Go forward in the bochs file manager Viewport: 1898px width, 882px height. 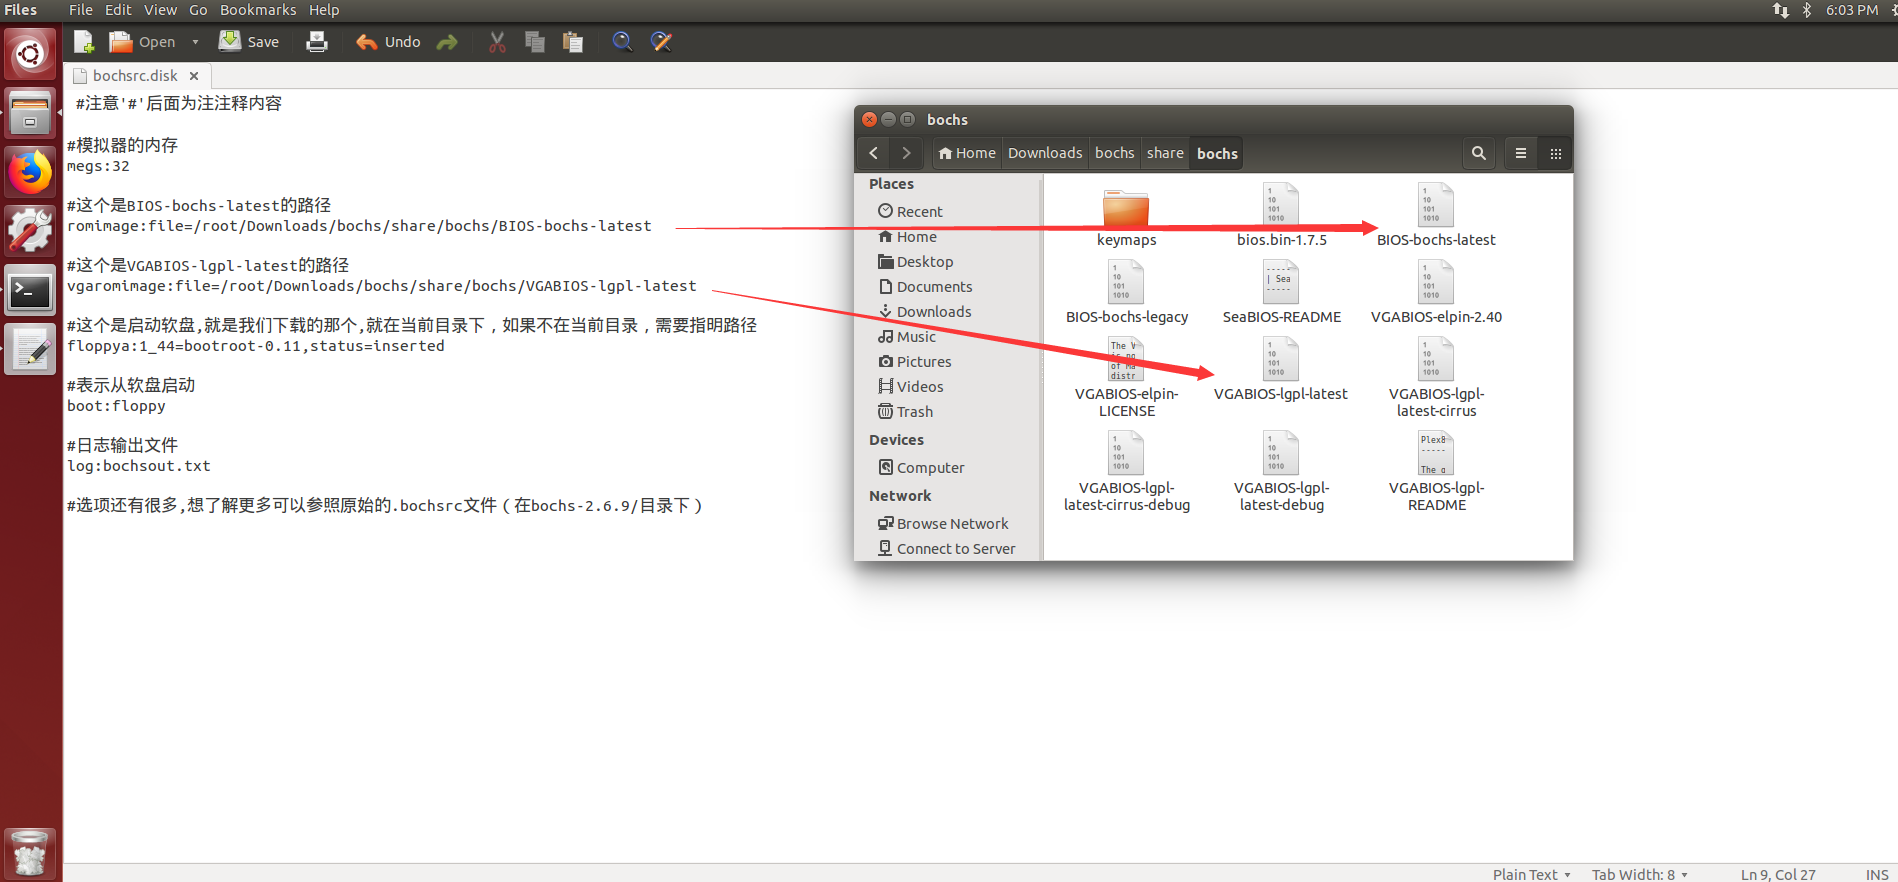point(906,153)
